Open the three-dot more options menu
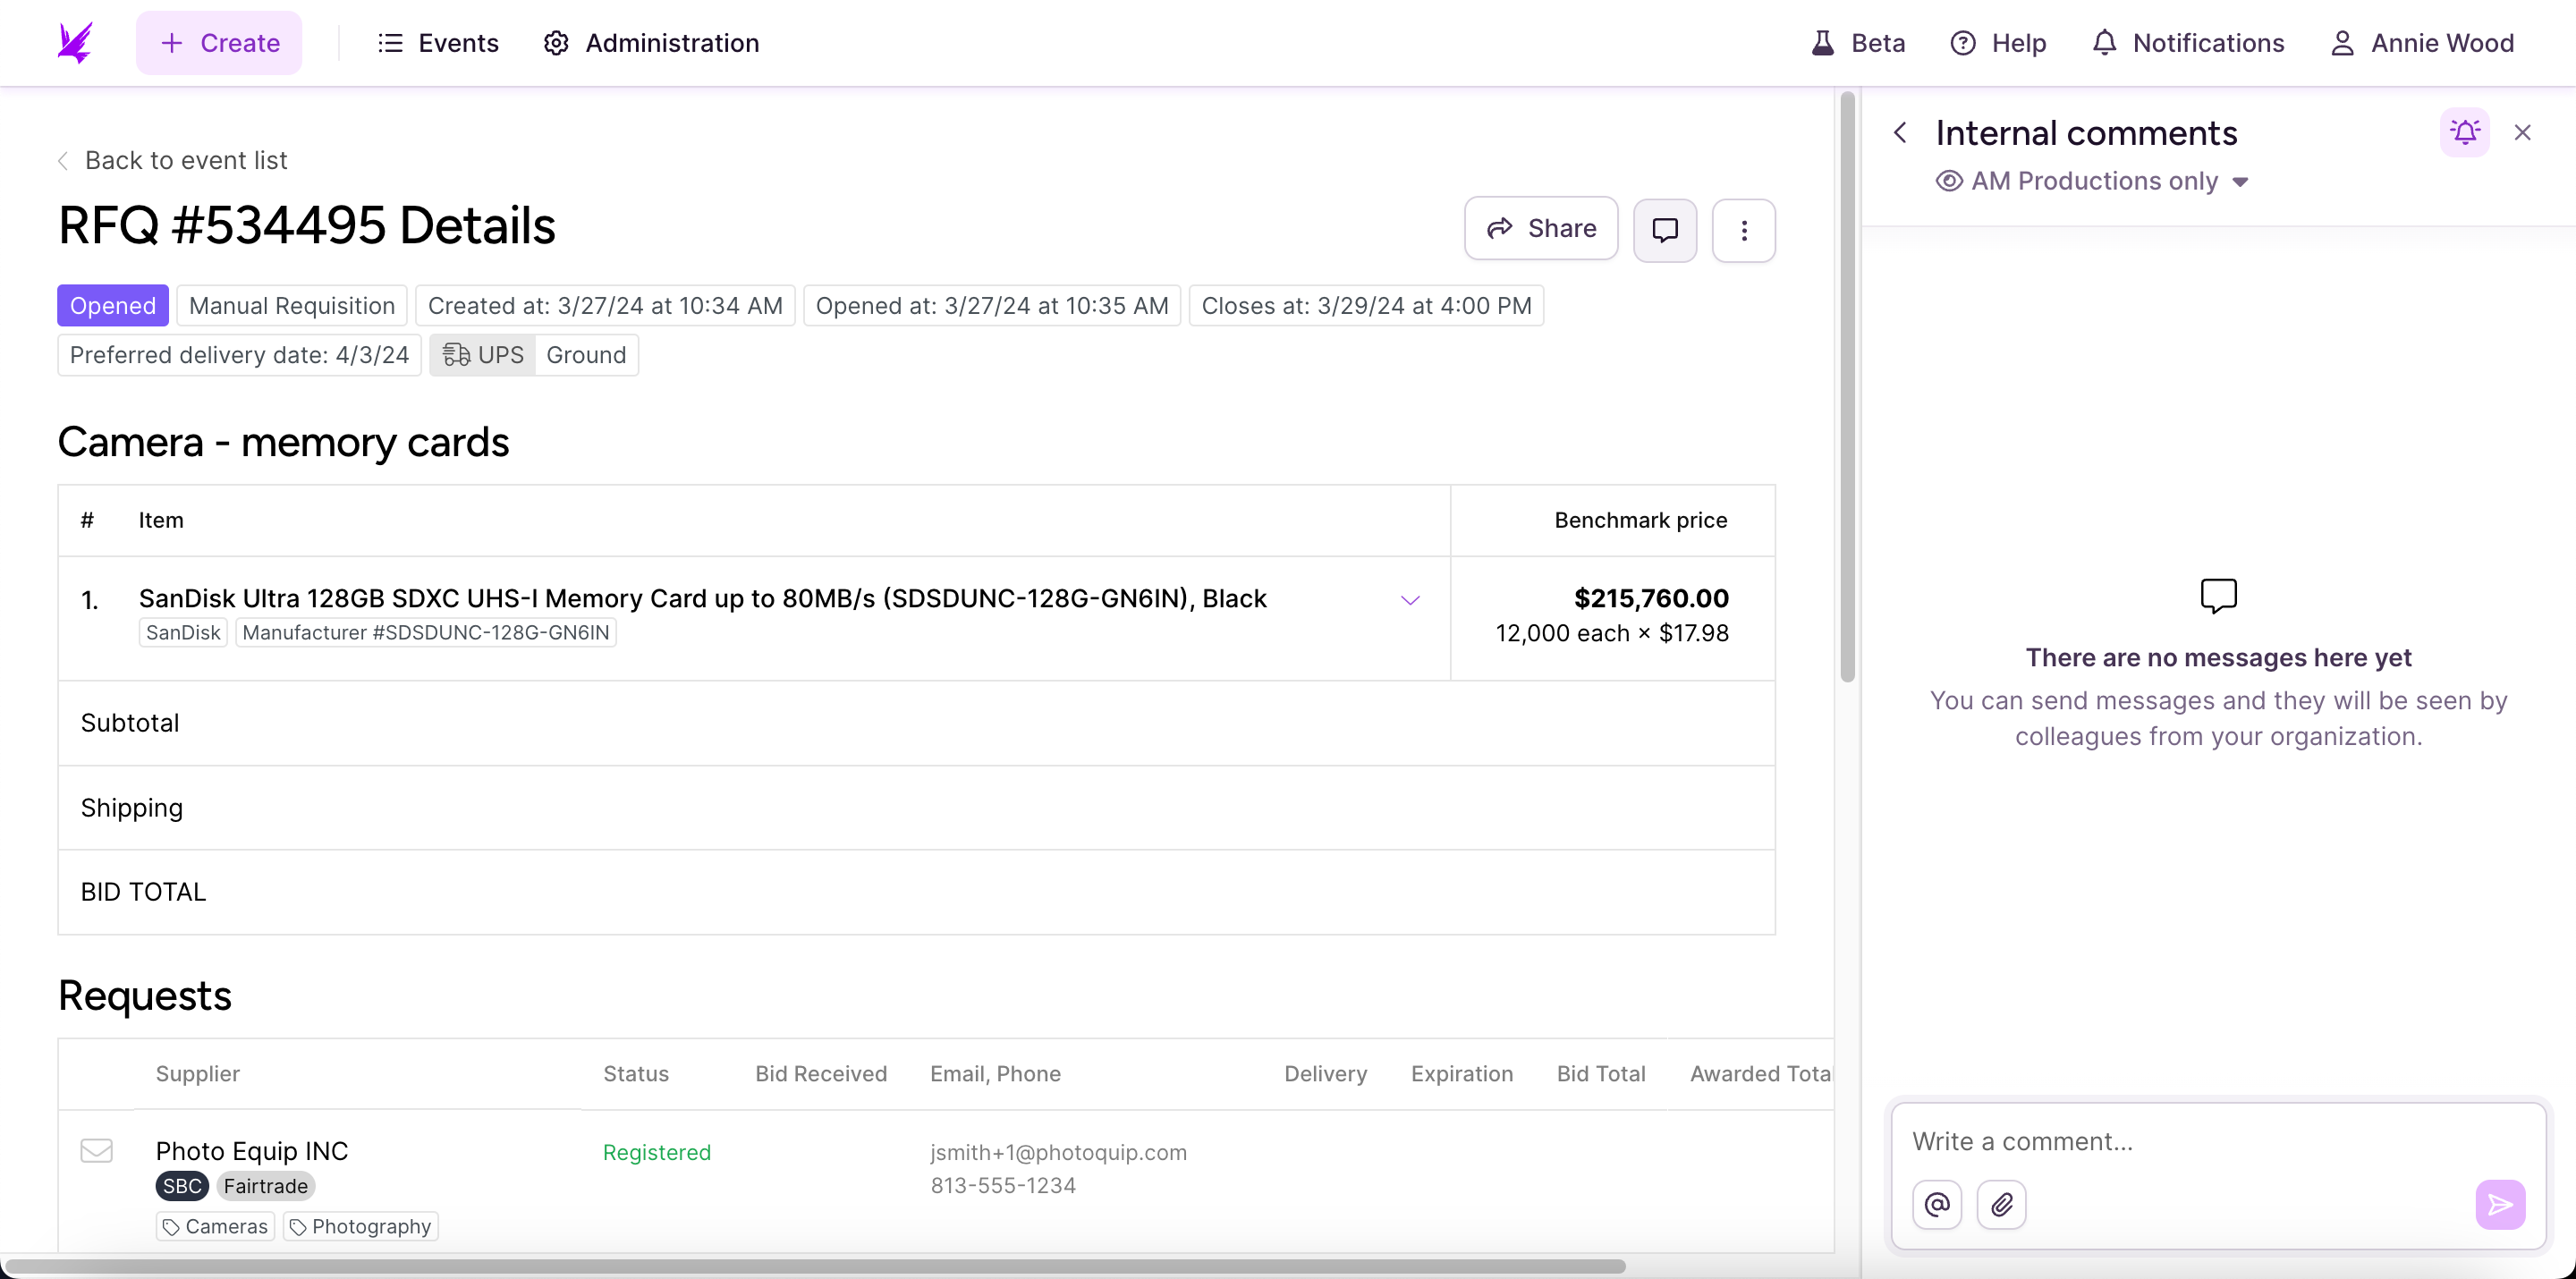This screenshot has height=1279, width=2576. pos(1744,230)
